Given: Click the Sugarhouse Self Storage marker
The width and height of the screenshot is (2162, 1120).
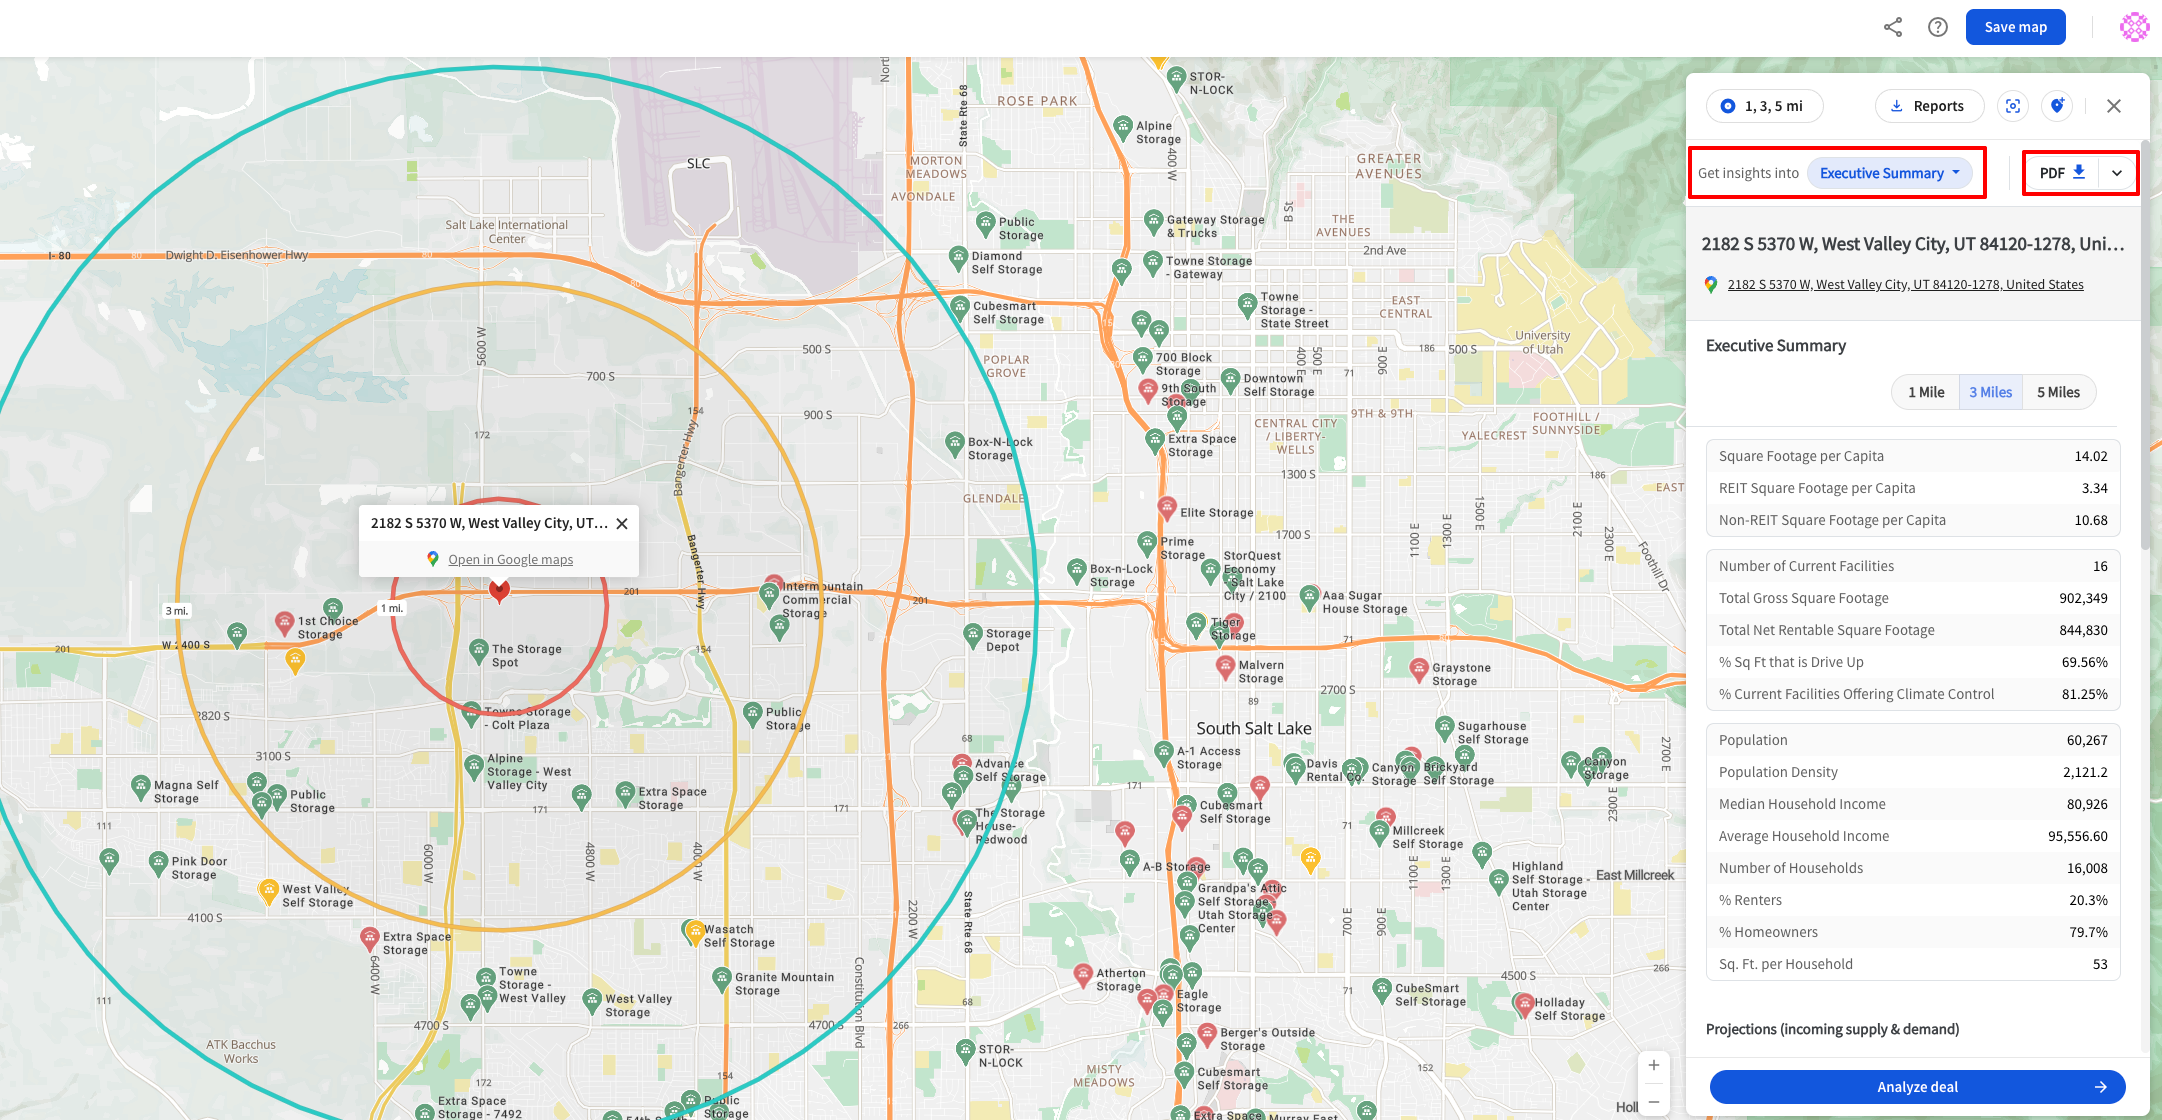Looking at the screenshot, I should coord(1444,727).
